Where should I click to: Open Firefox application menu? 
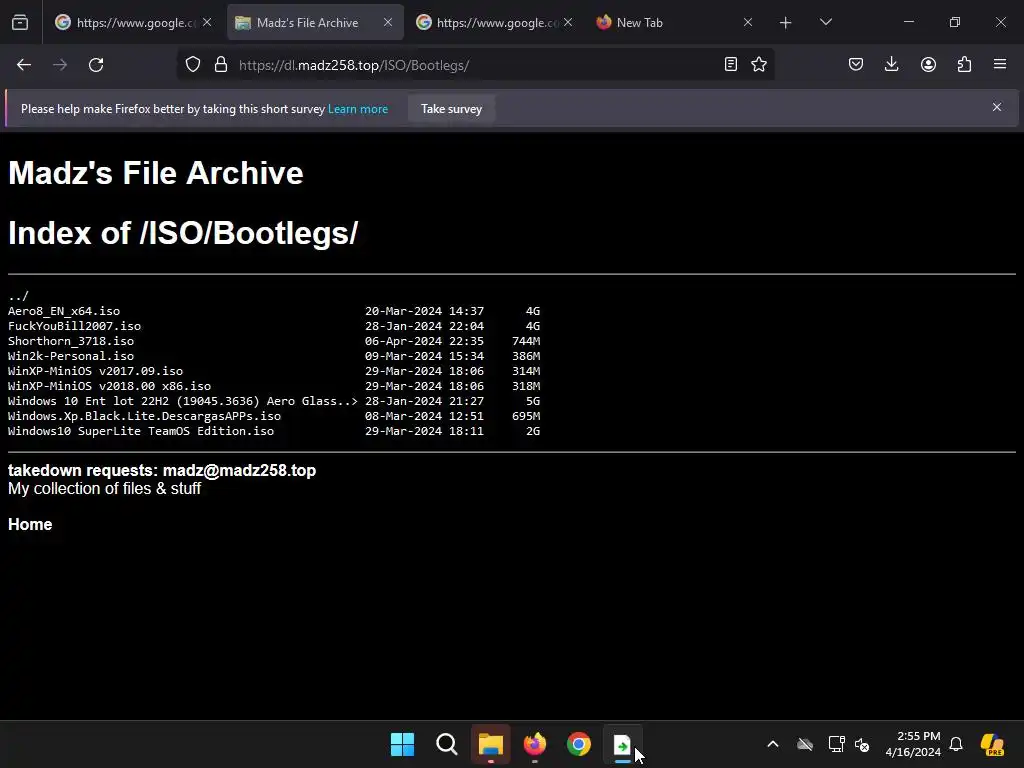1000,64
